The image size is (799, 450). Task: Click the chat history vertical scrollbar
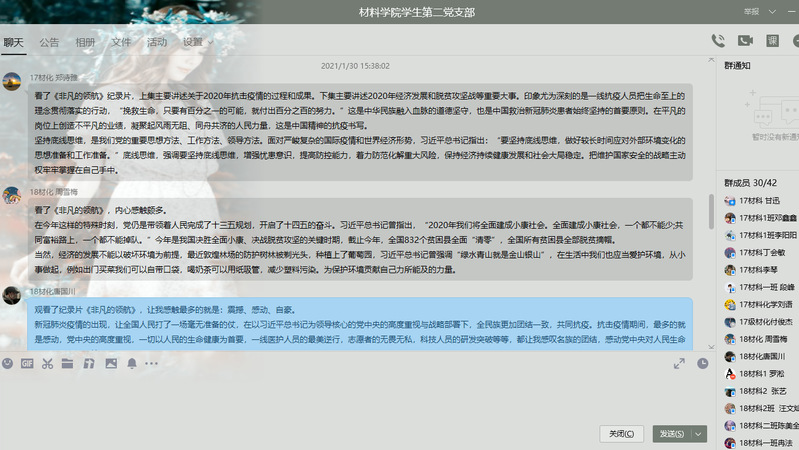tap(710, 210)
